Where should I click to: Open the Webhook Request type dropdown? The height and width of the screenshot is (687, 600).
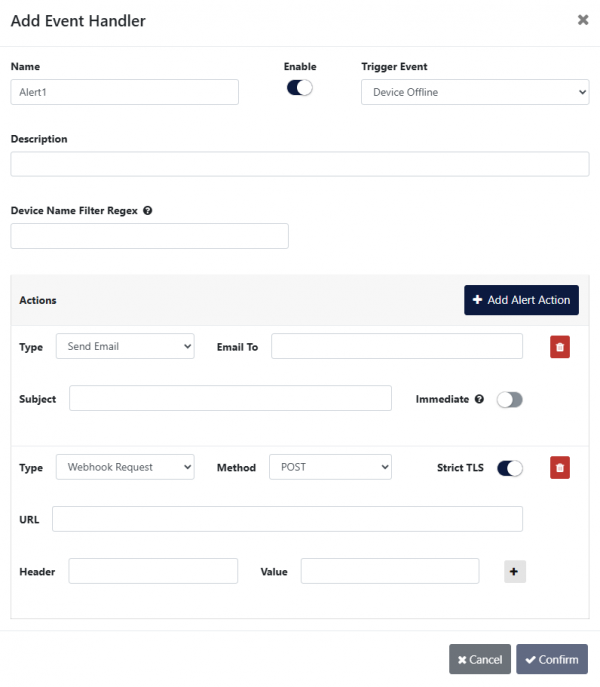point(125,467)
